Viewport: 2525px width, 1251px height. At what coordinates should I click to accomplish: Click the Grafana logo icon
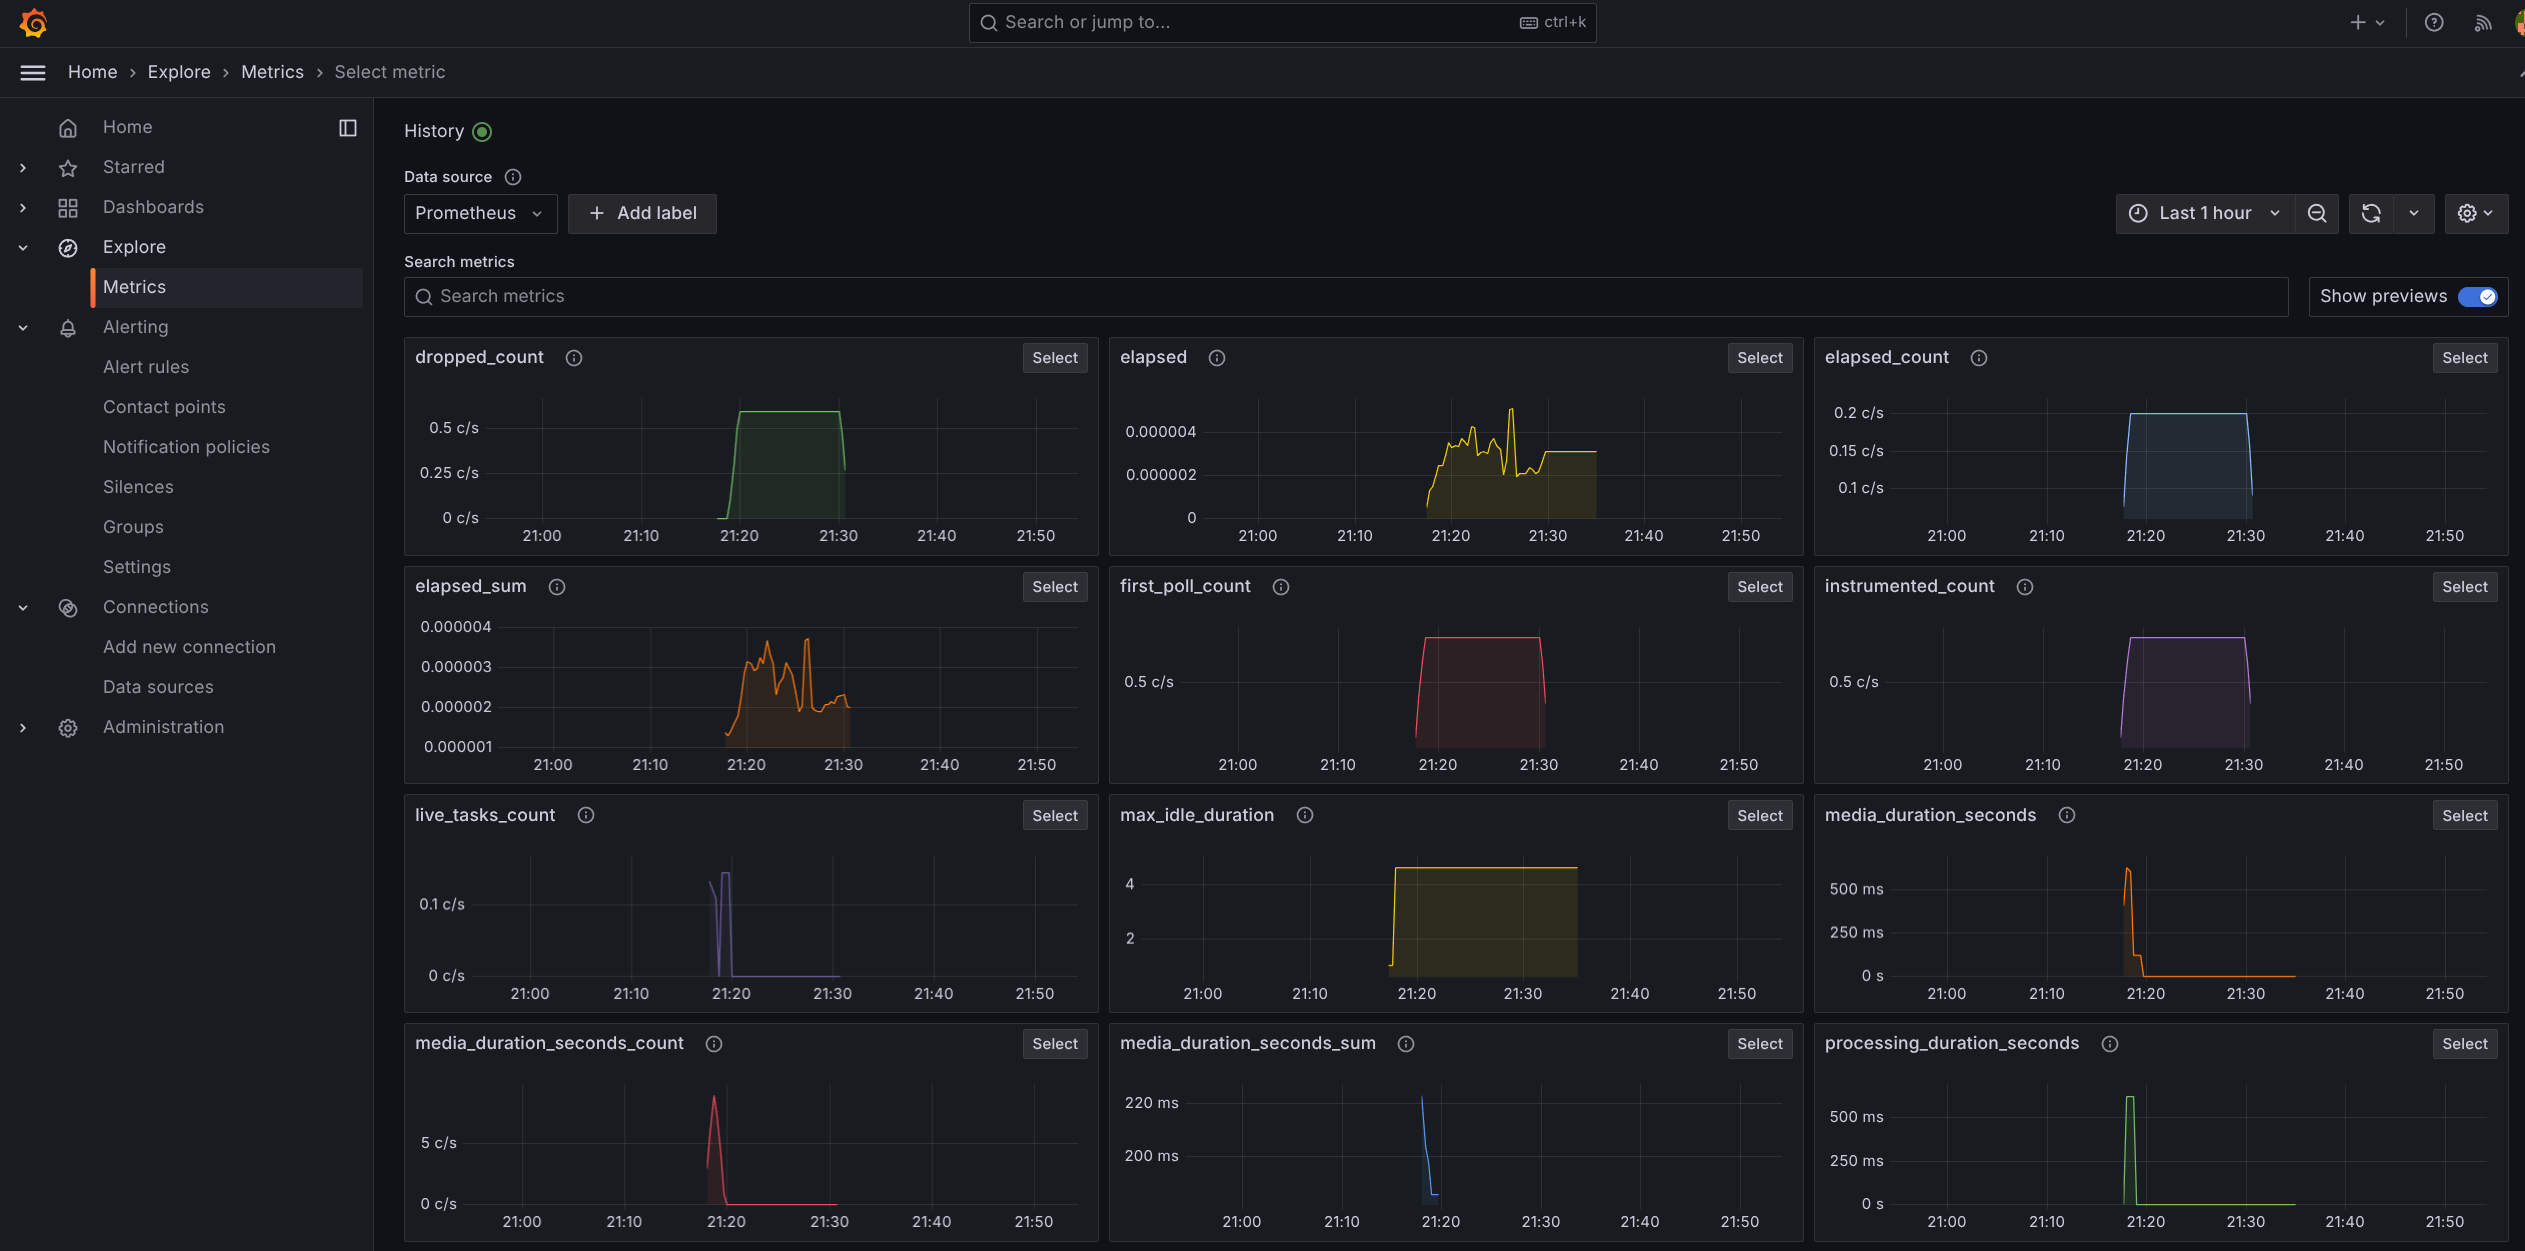[33, 22]
